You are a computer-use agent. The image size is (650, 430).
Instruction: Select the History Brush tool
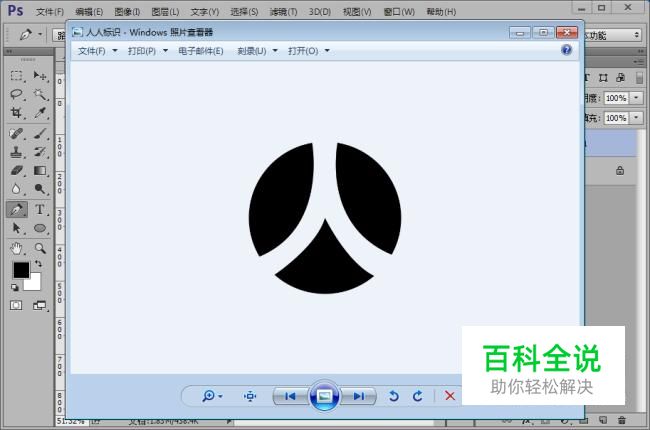40,152
